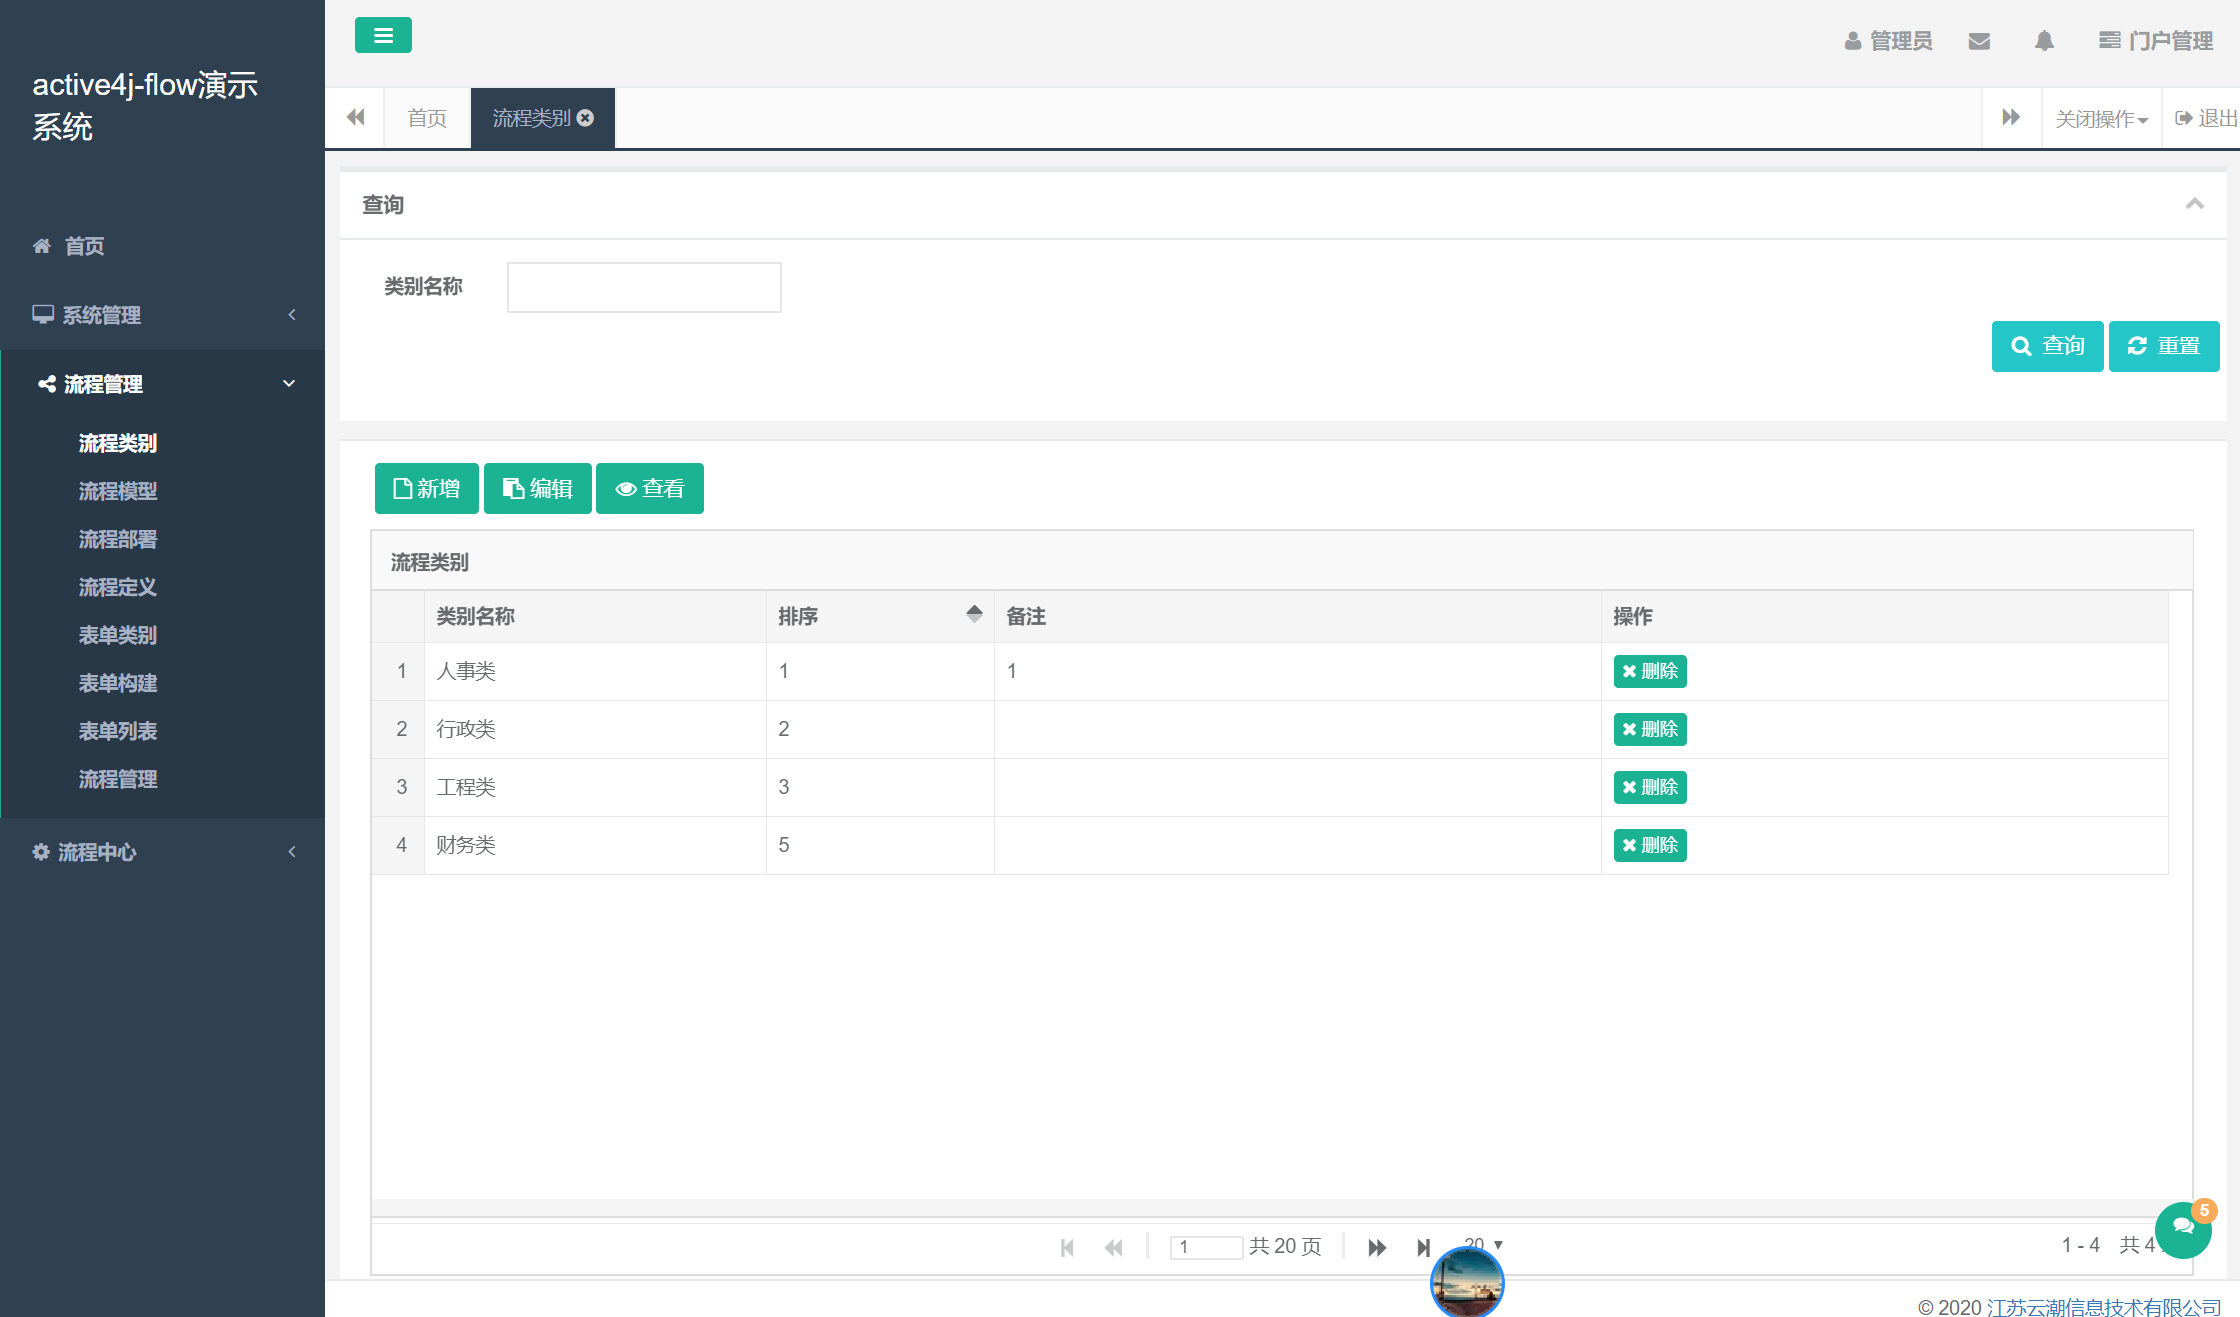2240x1317 pixels.
Task: Open the 关闭操作 dropdown
Action: pyautogui.click(x=2101, y=119)
